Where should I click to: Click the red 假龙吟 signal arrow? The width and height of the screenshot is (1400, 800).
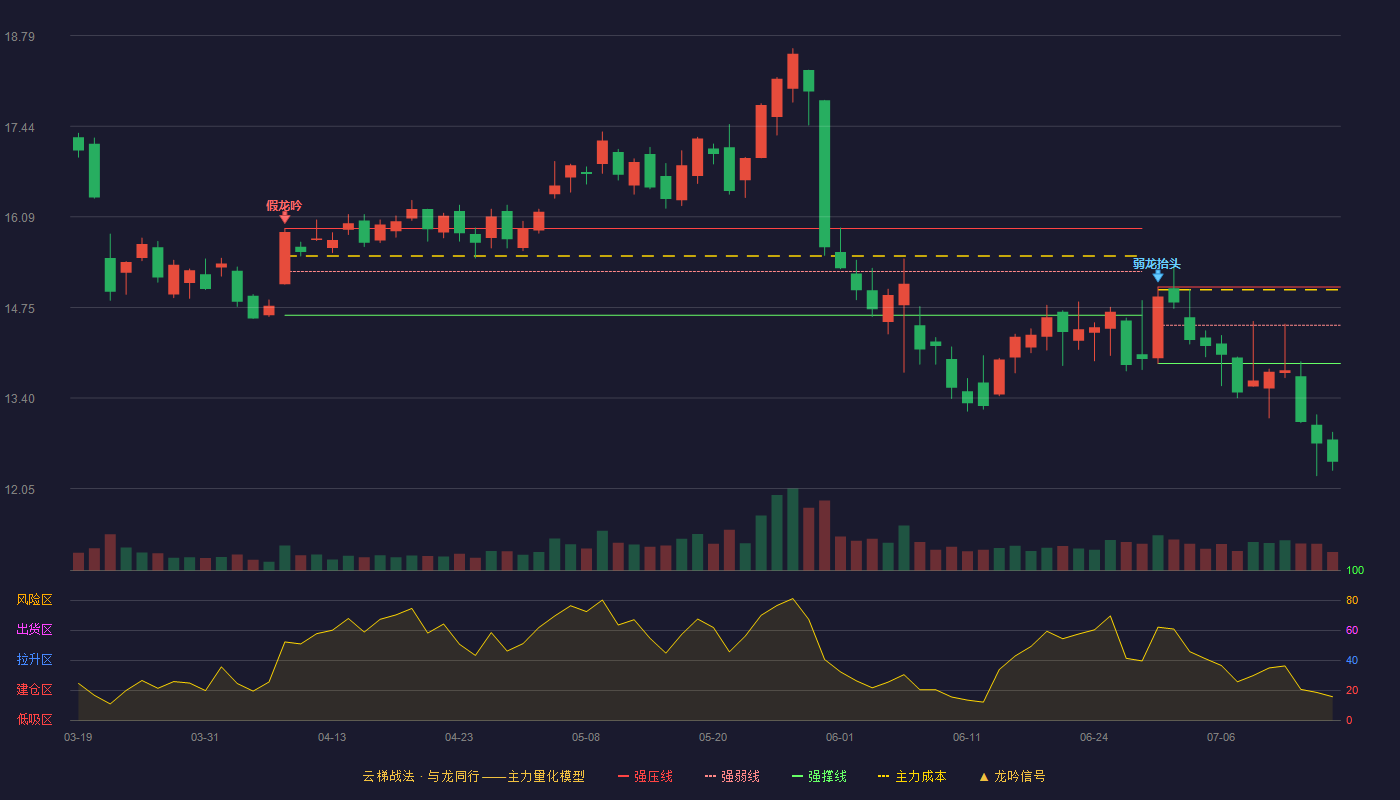click(285, 218)
